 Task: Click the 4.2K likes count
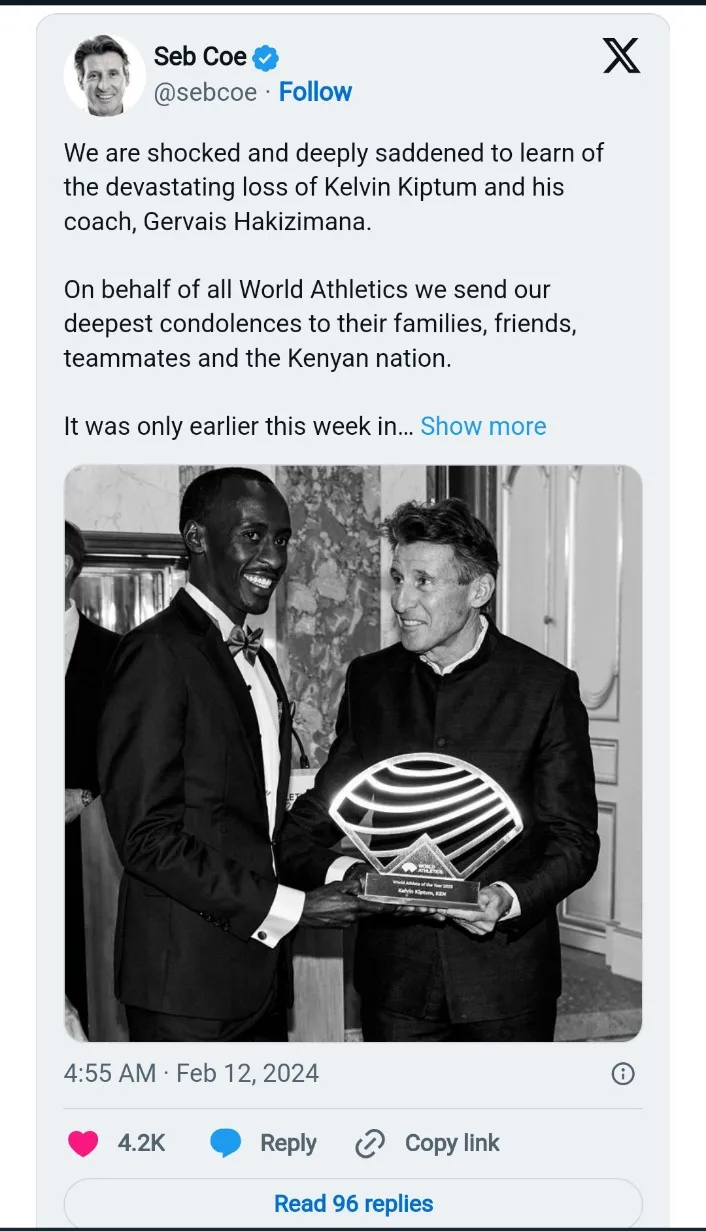click(x=141, y=1143)
